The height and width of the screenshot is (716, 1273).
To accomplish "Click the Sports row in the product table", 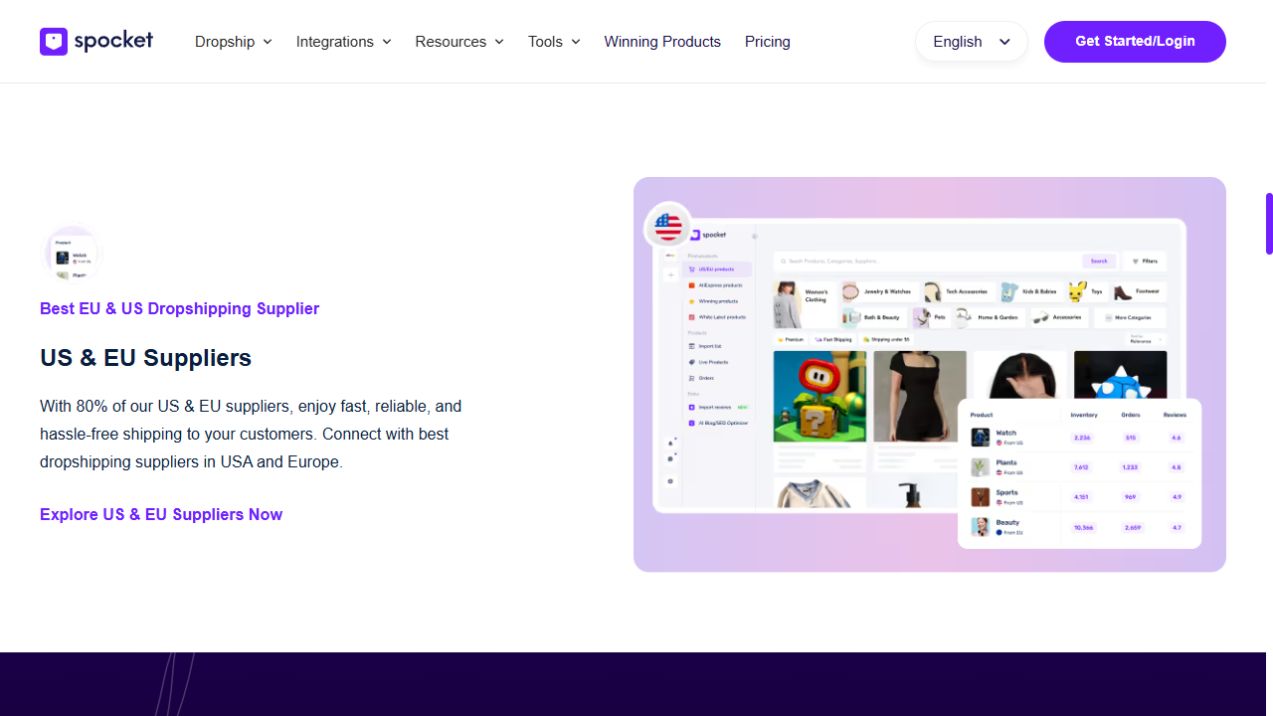I will pyautogui.click(x=1079, y=497).
